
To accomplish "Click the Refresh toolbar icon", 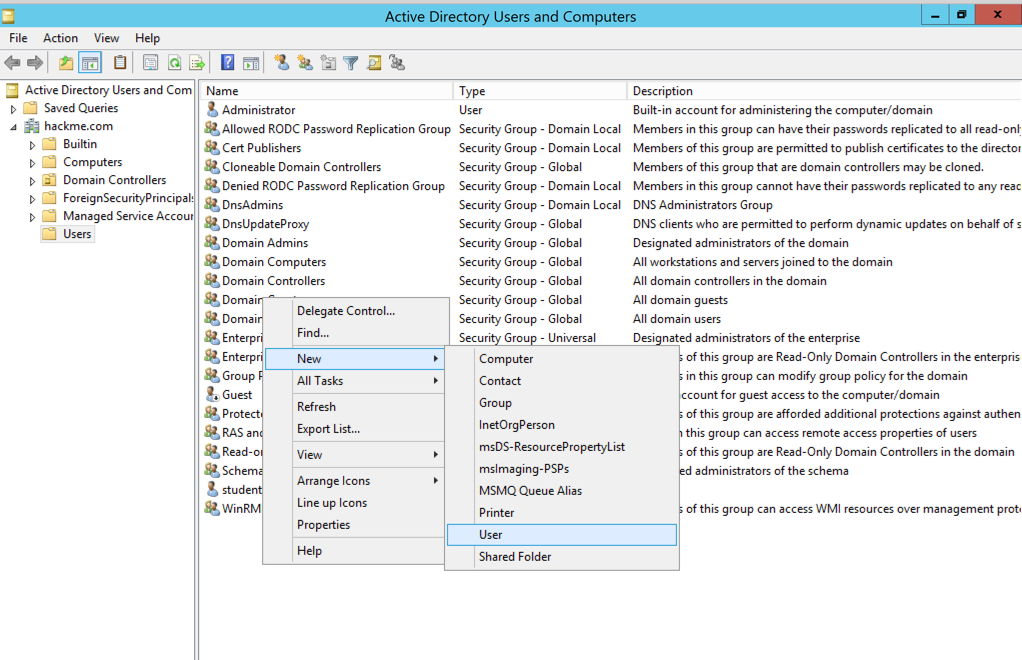I will [x=174, y=63].
